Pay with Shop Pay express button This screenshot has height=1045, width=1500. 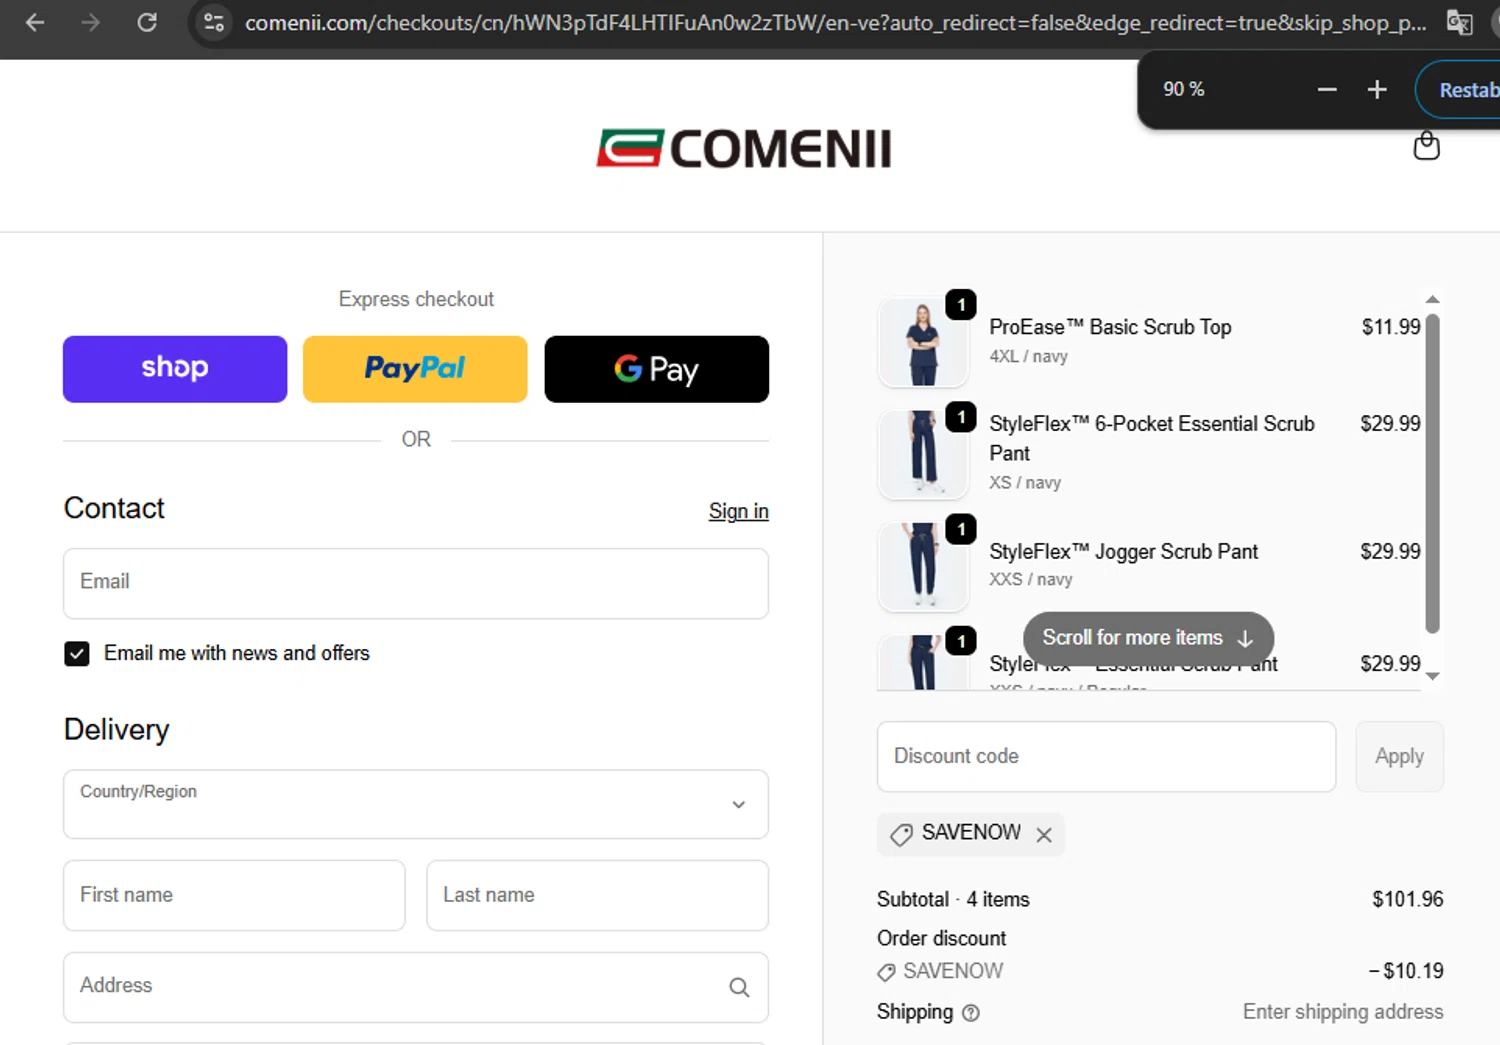(175, 369)
